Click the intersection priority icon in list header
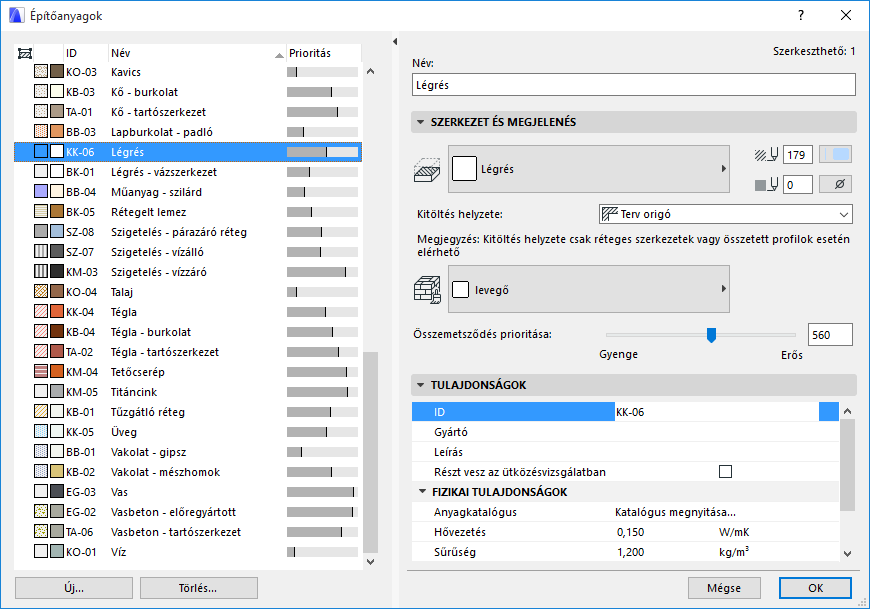Image resolution: width=870 pixels, height=609 pixels. click(25, 53)
